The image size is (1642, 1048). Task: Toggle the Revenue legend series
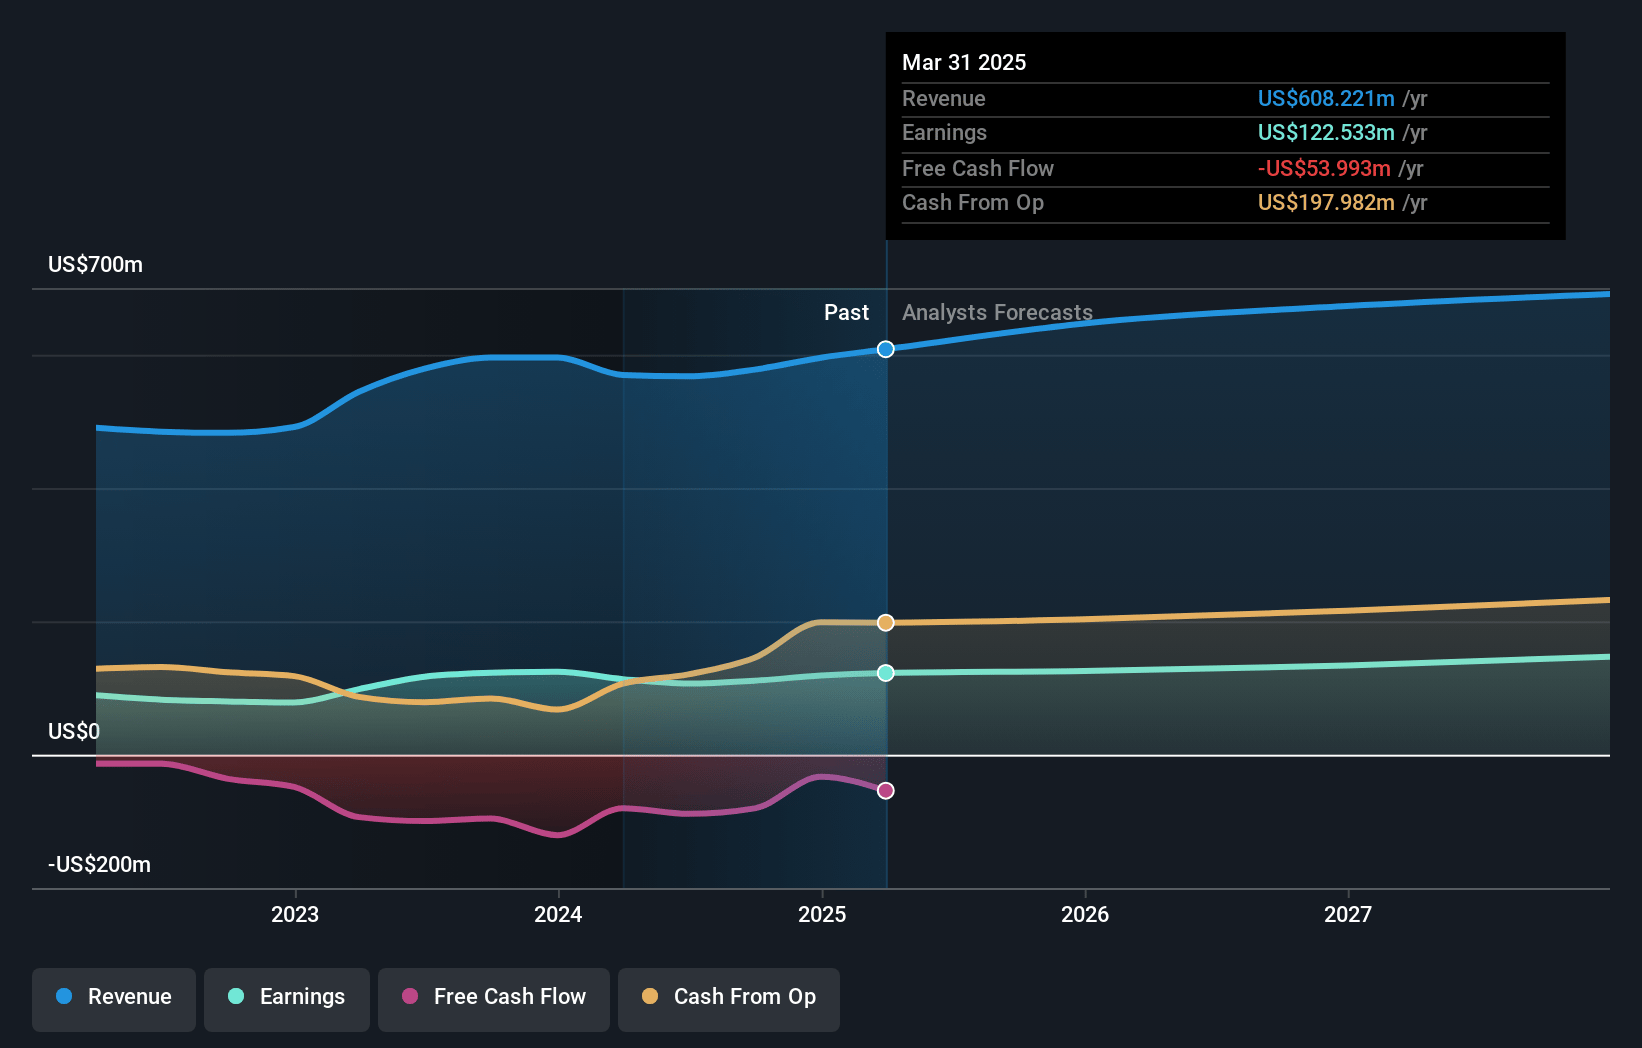[x=114, y=999]
